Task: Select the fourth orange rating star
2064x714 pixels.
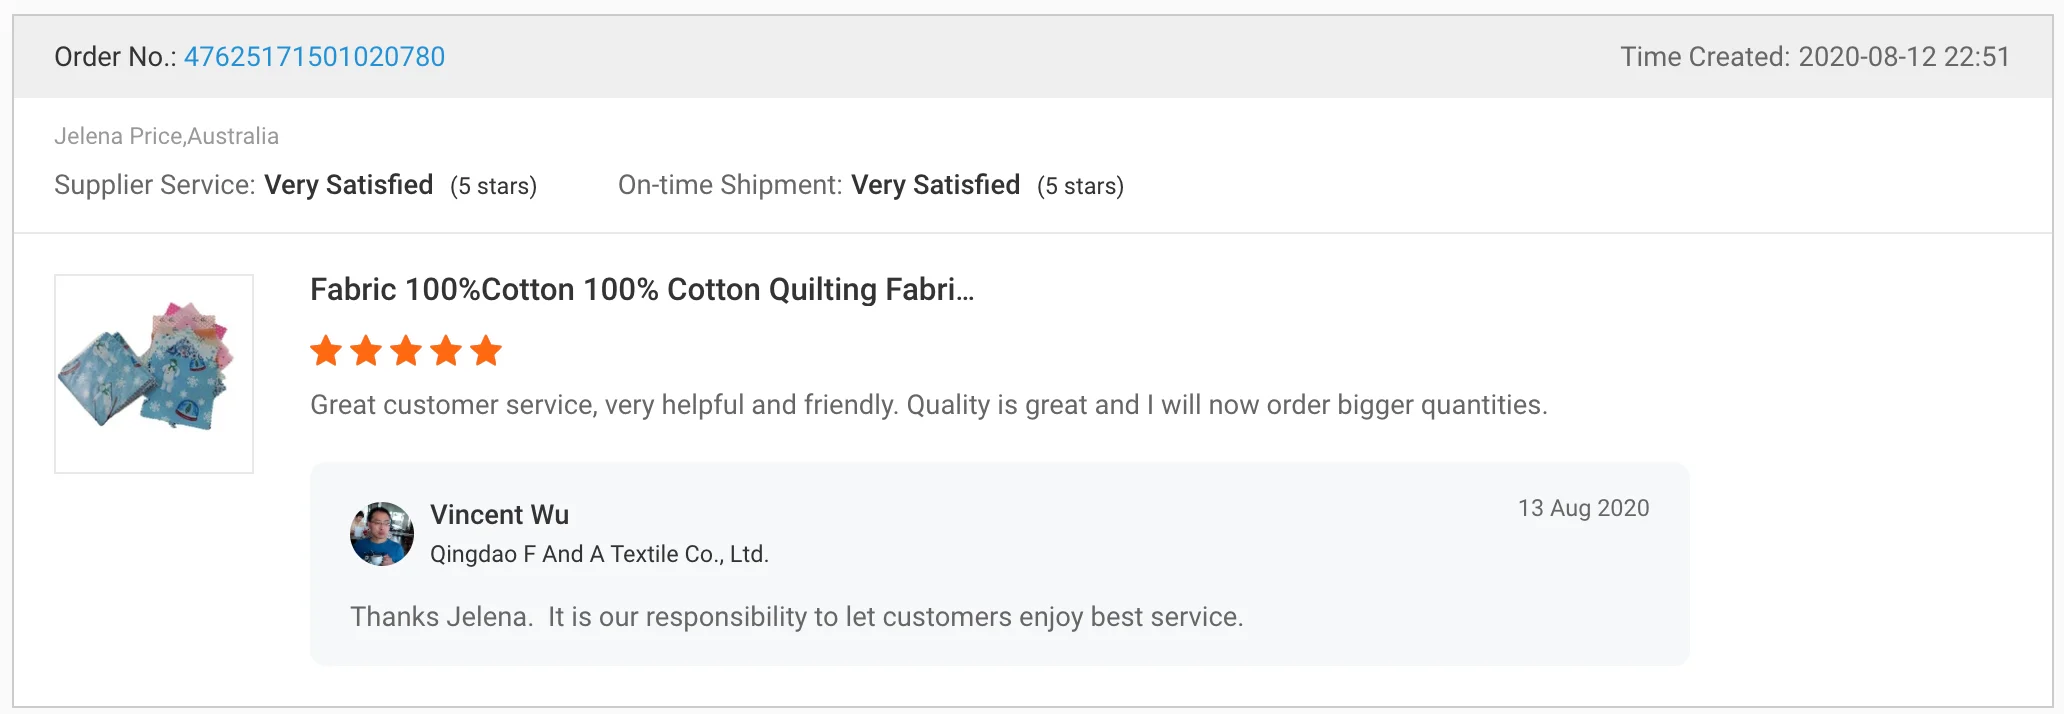Action: (x=446, y=351)
